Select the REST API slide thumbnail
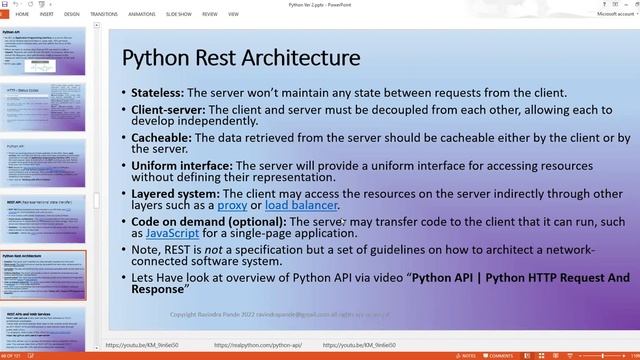Image resolution: width=640 pixels, height=360 pixels. [43, 219]
